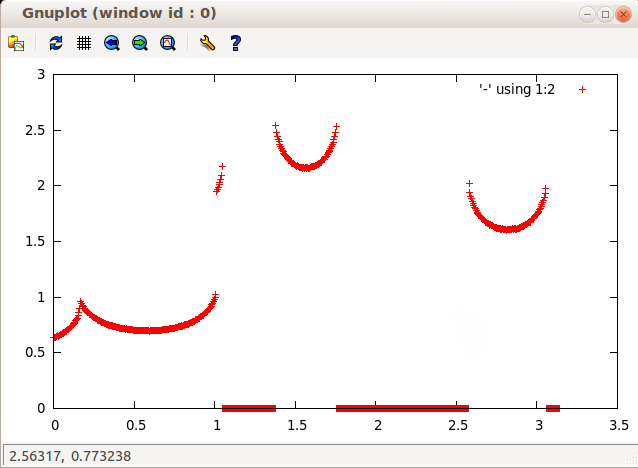
Task: Minimize the Gnuplot window
Action: 587,14
